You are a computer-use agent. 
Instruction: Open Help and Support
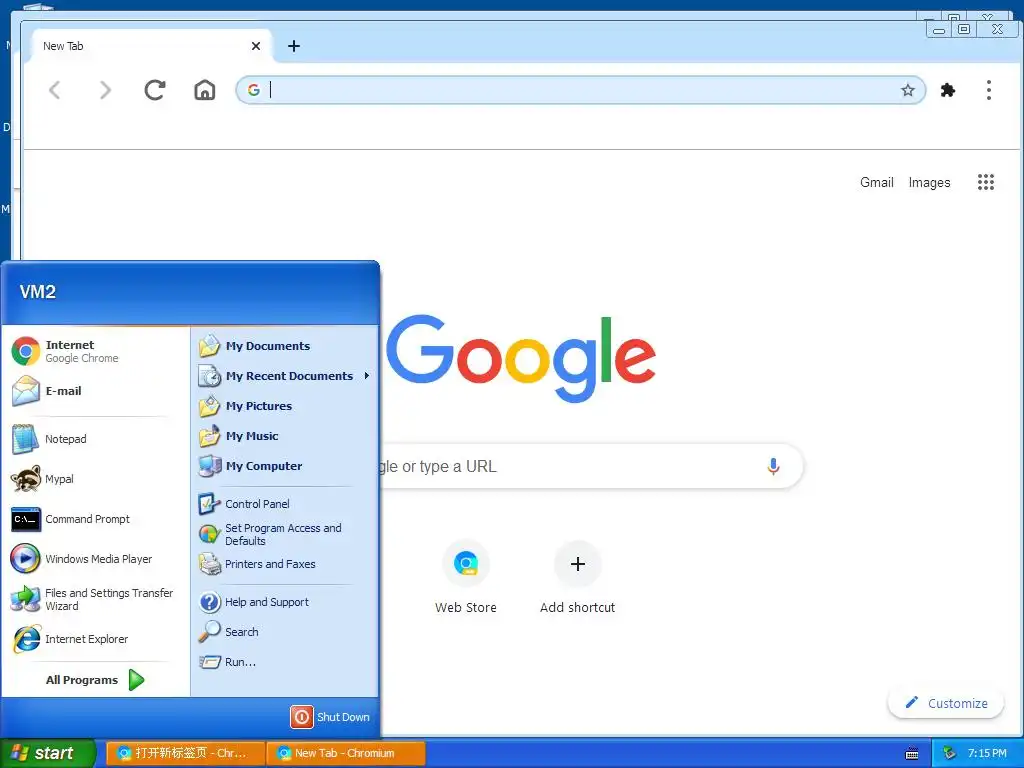pyautogui.click(x=285, y=602)
